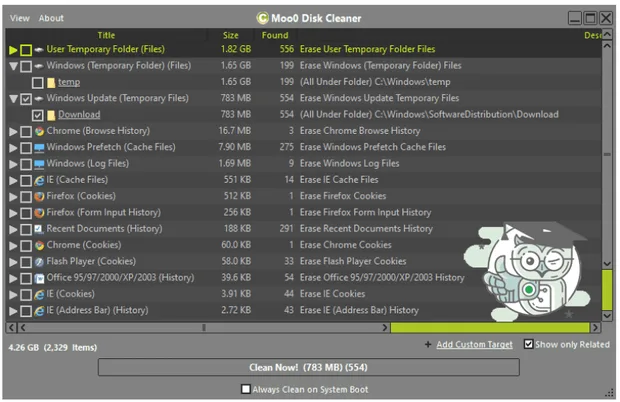The width and height of the screenshot is (620, 402).
Task: Open the About menu
Action: point(51,18)
